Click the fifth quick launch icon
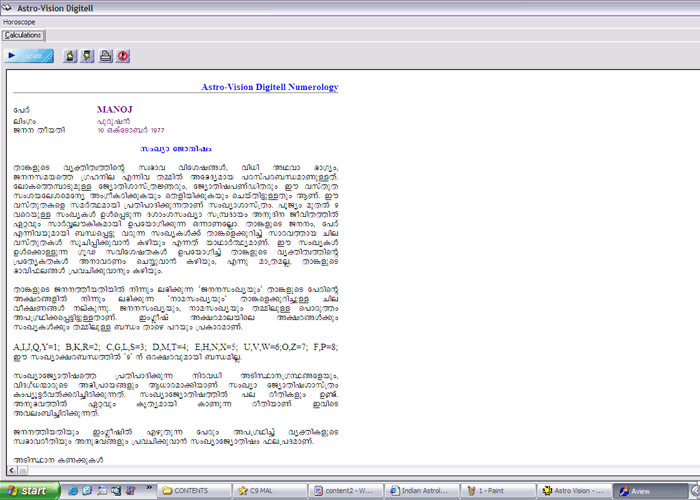The height and width of the screenshot is (500, 700). [x=131, y=491]
